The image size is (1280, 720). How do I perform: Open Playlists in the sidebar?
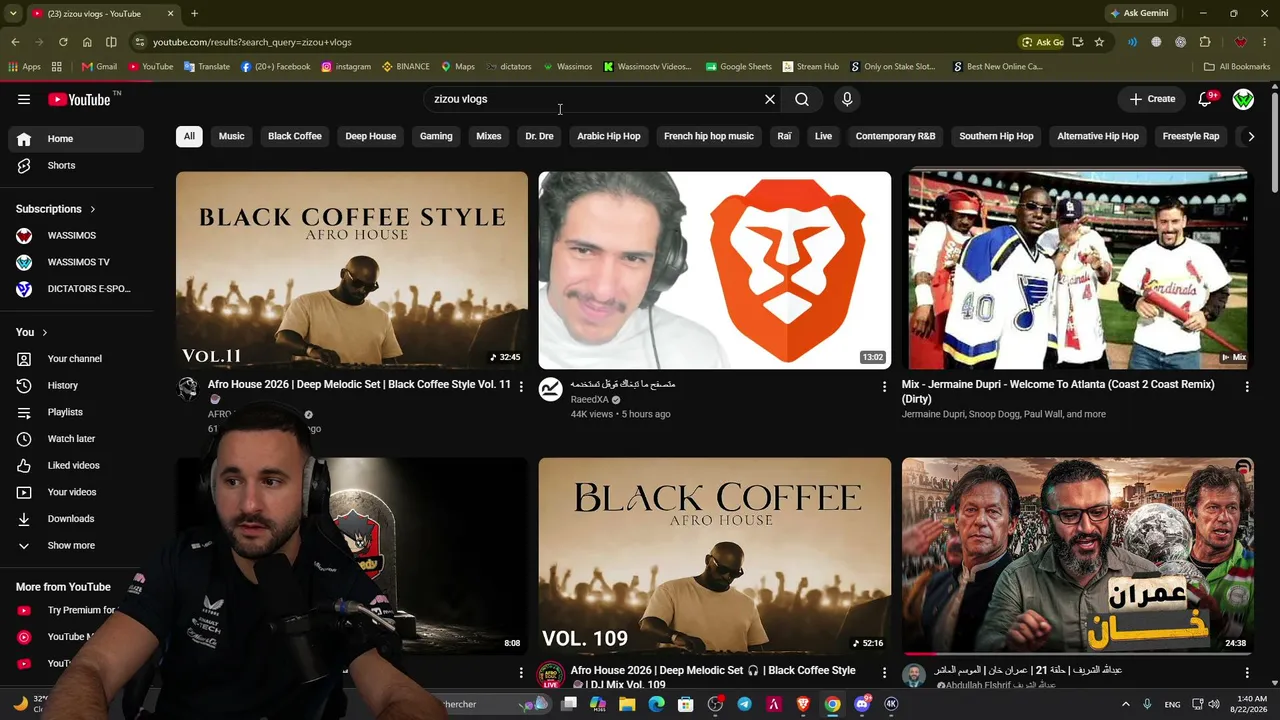[76, 412]
